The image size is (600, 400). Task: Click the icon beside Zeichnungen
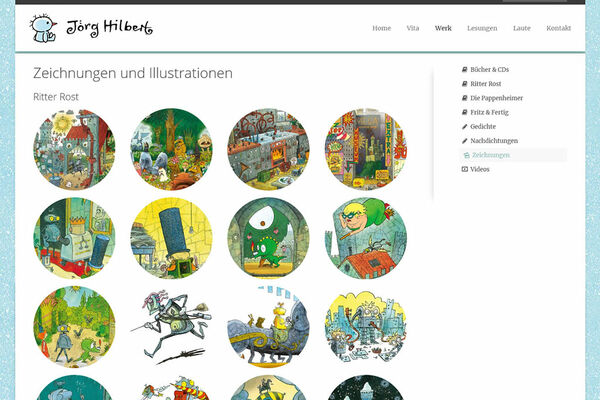click(466, 155)
